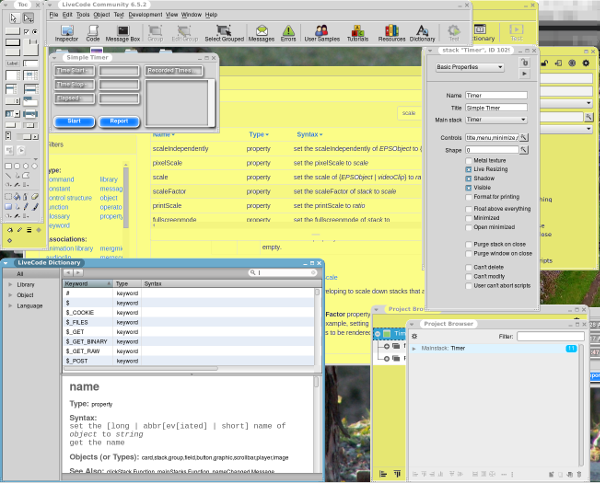This screenshot has height=483, width=600.
Task: Open the Resources toolbar icon
Action: point(391,33)
